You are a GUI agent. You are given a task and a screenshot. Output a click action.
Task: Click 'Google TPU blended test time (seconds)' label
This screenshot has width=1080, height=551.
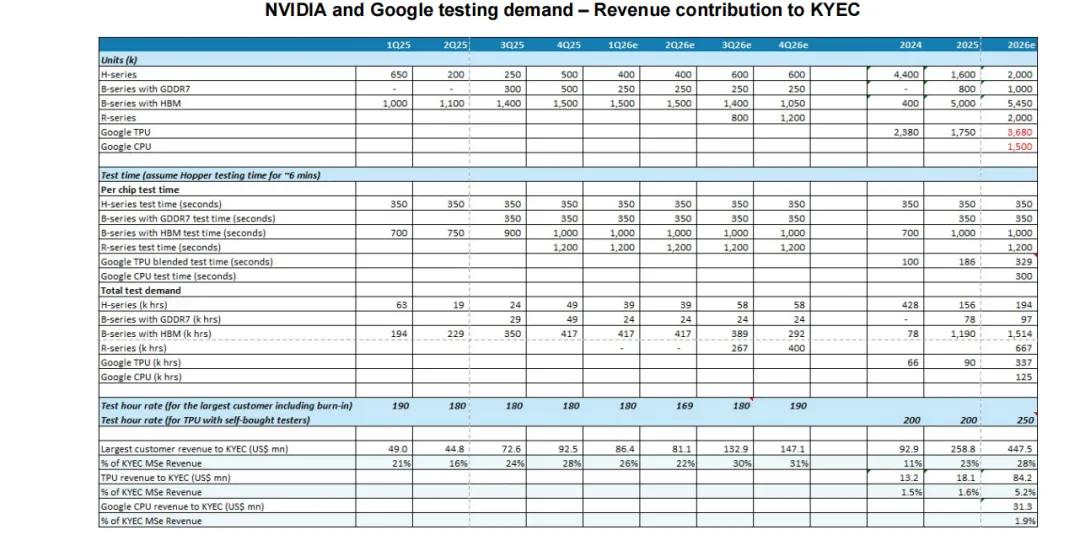(x=187, y=262)
